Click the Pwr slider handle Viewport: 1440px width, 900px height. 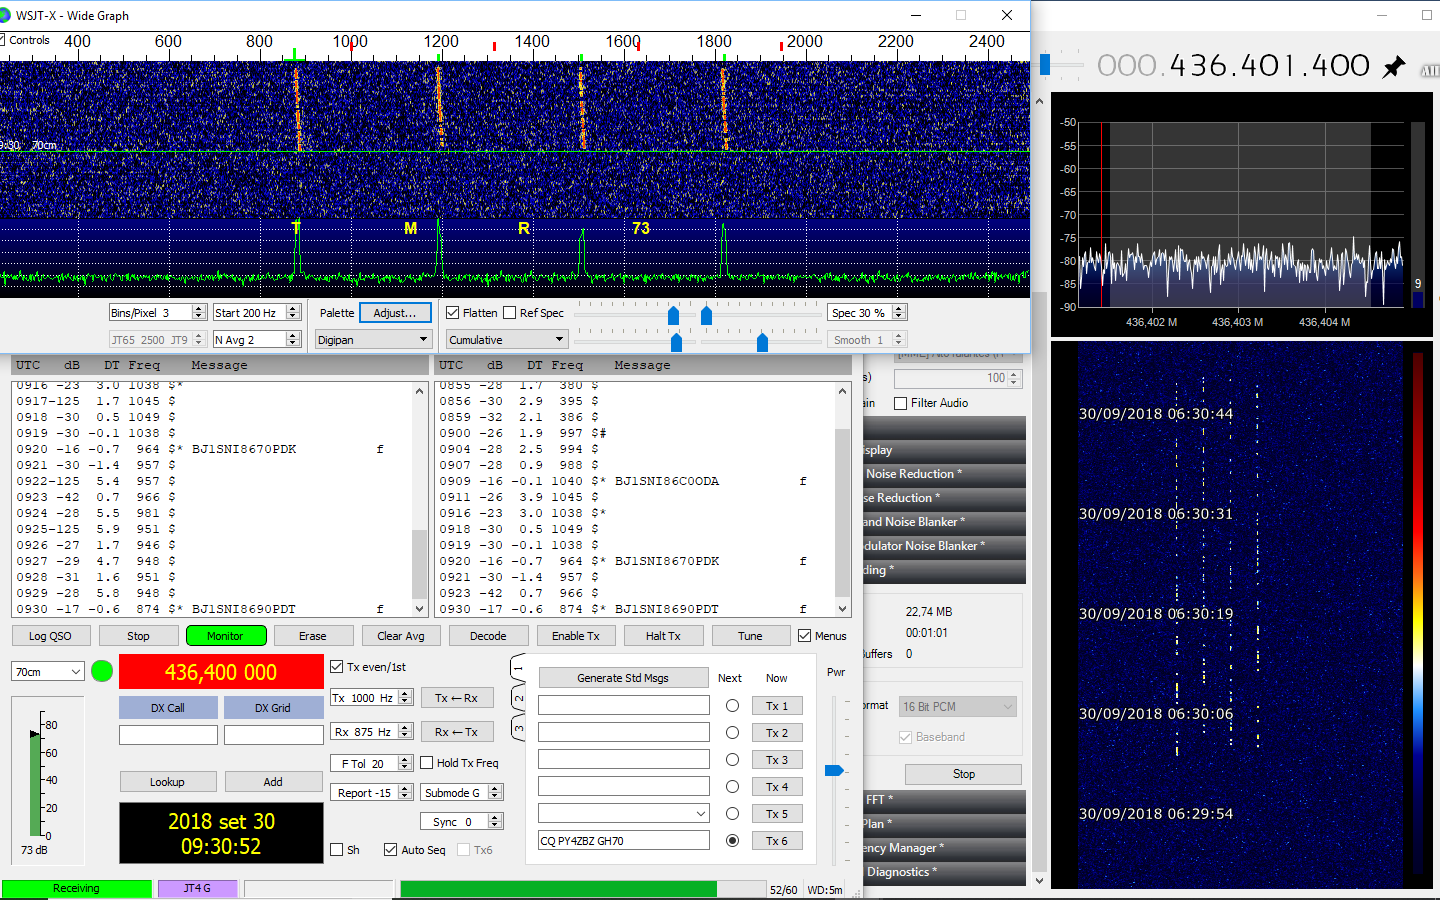coord(834,770)
